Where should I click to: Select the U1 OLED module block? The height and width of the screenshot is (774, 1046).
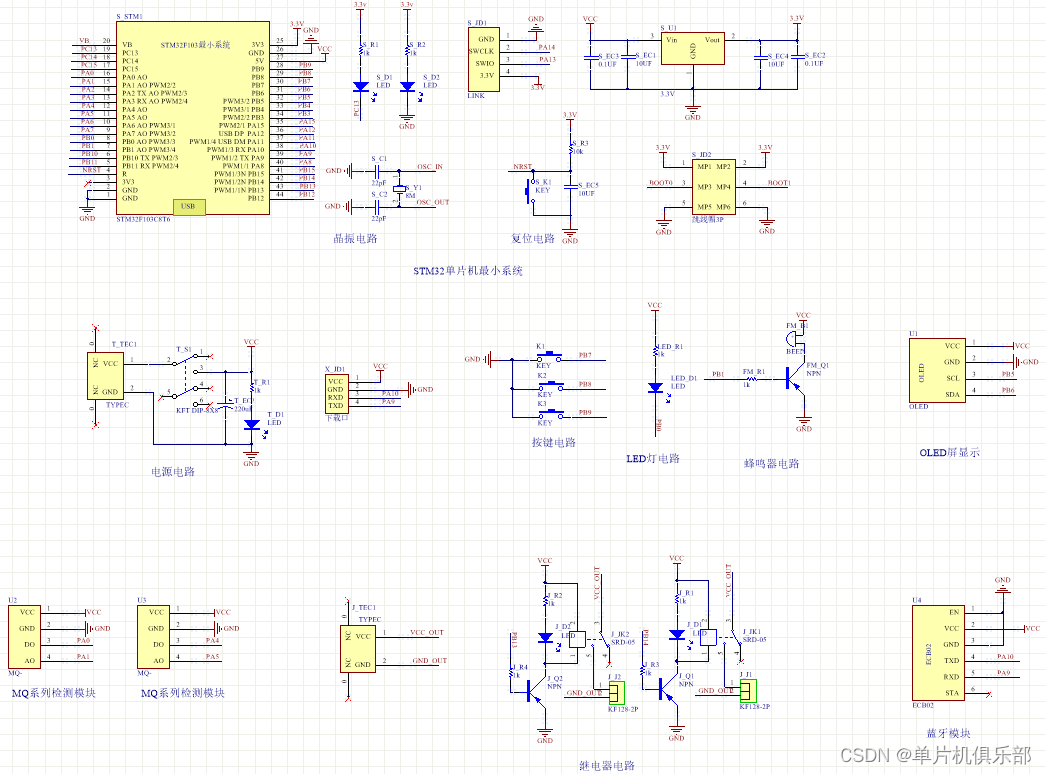pyautogui.click(x=937, y=370)
